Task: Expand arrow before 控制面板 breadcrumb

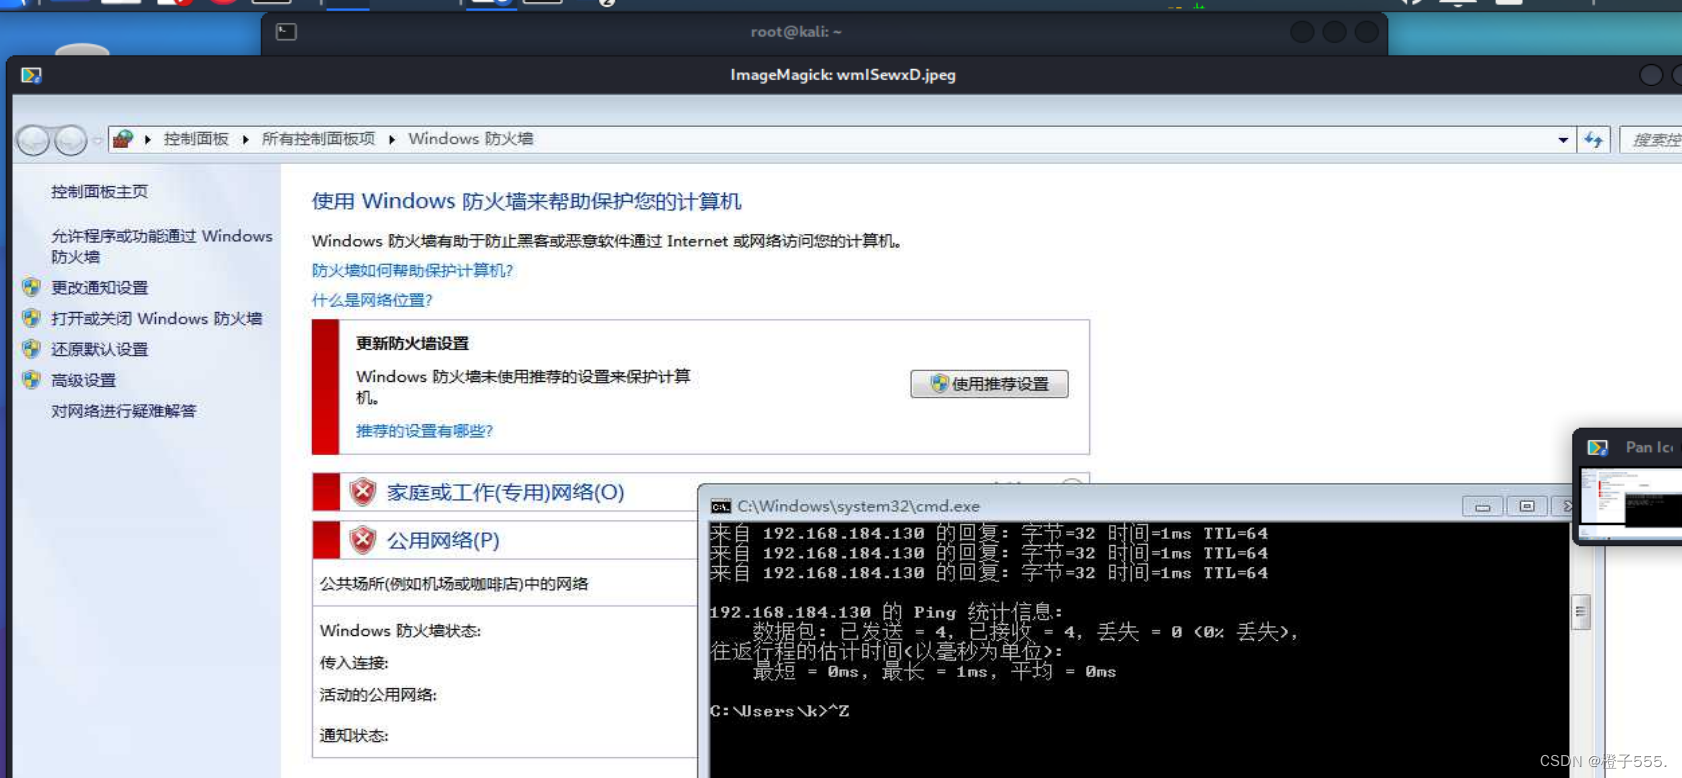Action: click(148, 139)
